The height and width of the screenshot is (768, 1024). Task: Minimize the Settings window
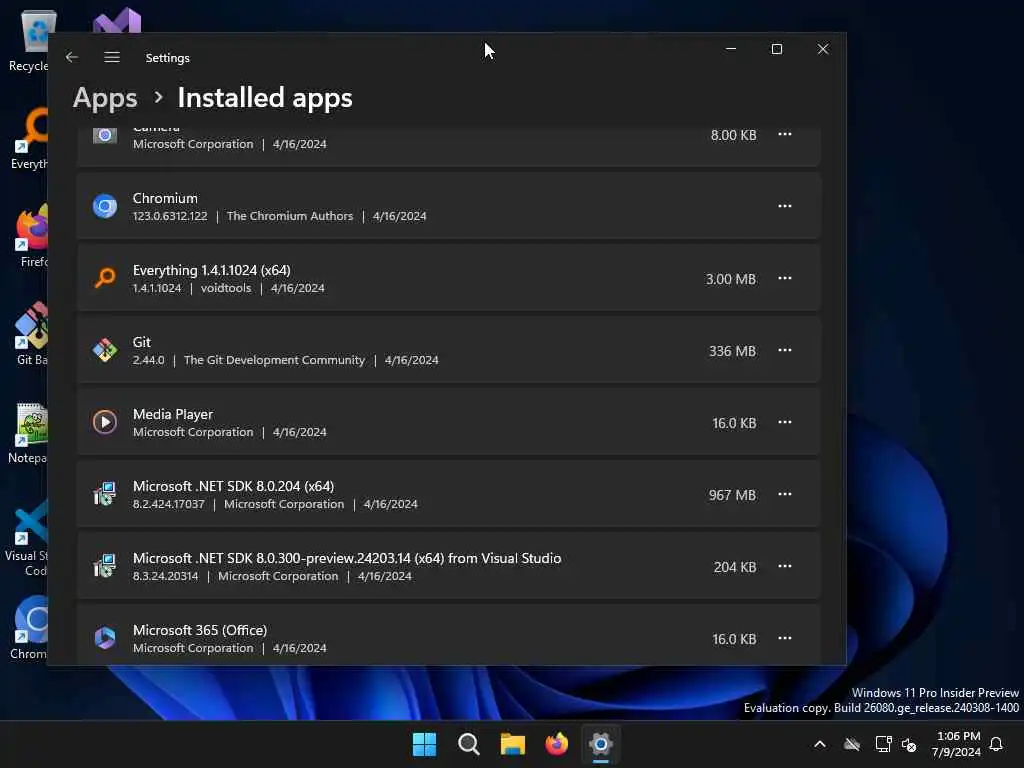click(x=731, y=49)
